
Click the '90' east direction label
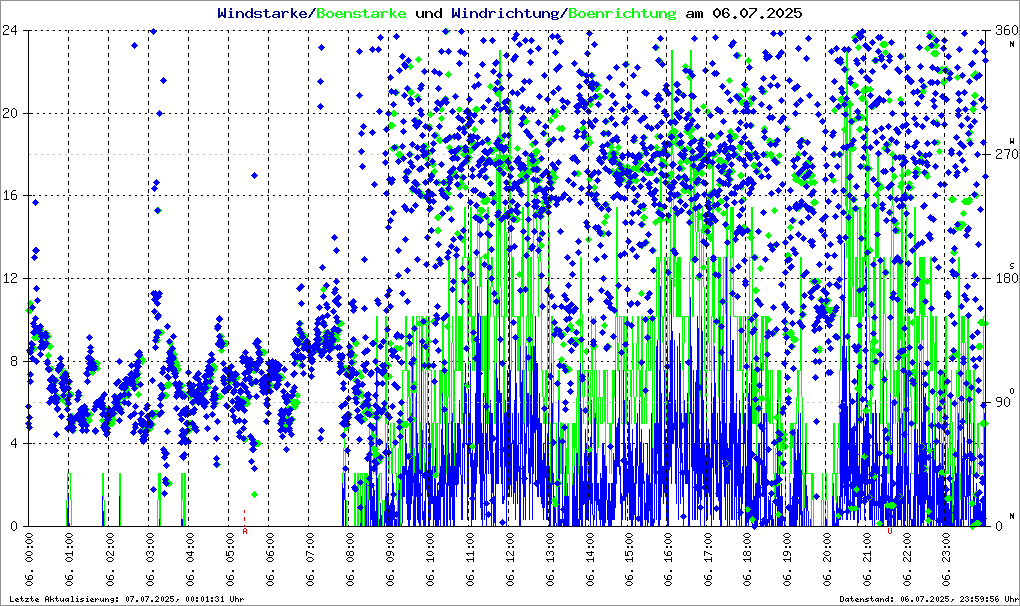tap(1005, 402)
